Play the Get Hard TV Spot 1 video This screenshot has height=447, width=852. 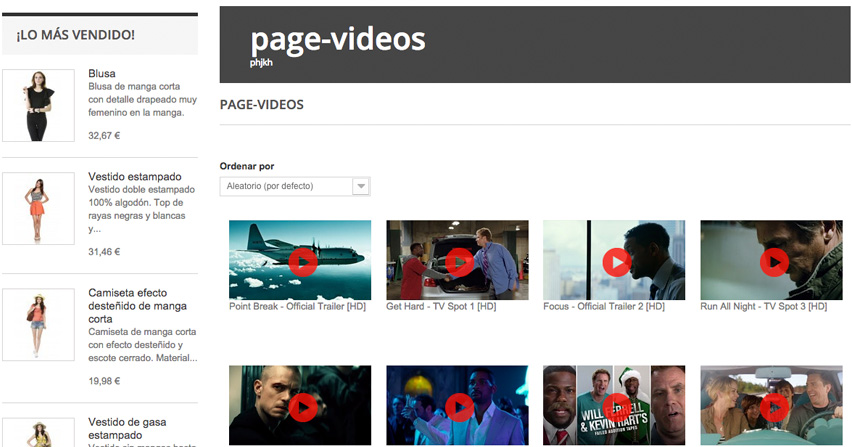coord(460,262)
